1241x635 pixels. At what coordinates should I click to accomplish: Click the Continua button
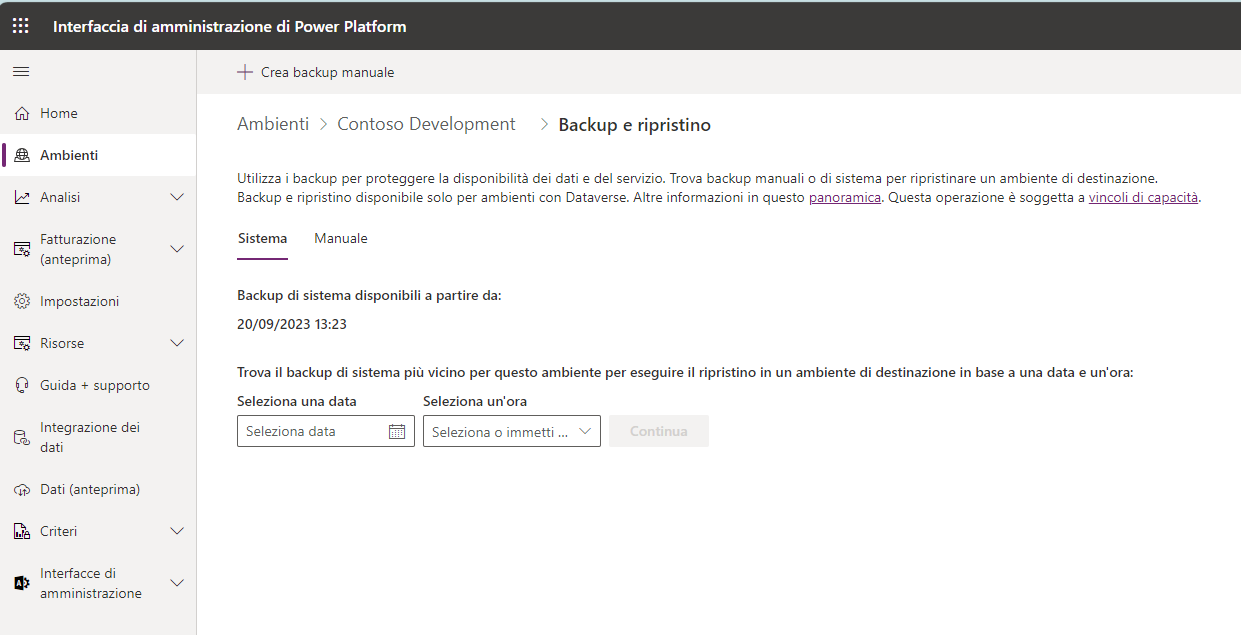click(659, 431)
